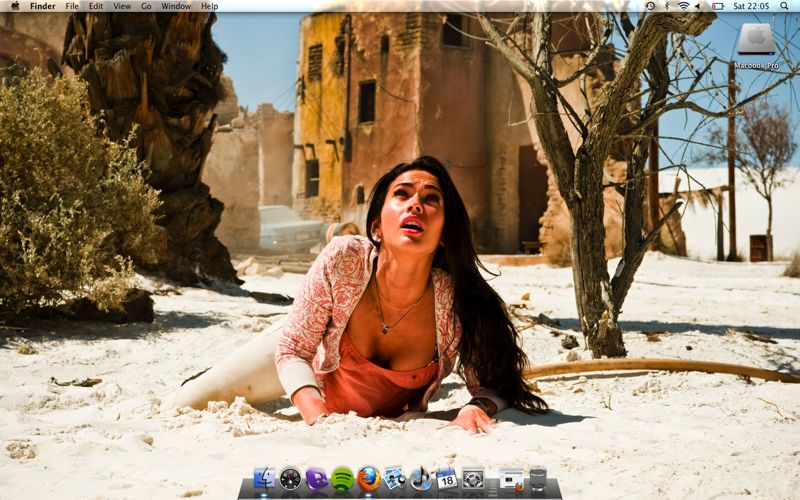Screen dimensions: 800x500
Task: Click the Time Machine status icon
Action: click(x=650, y=6)
